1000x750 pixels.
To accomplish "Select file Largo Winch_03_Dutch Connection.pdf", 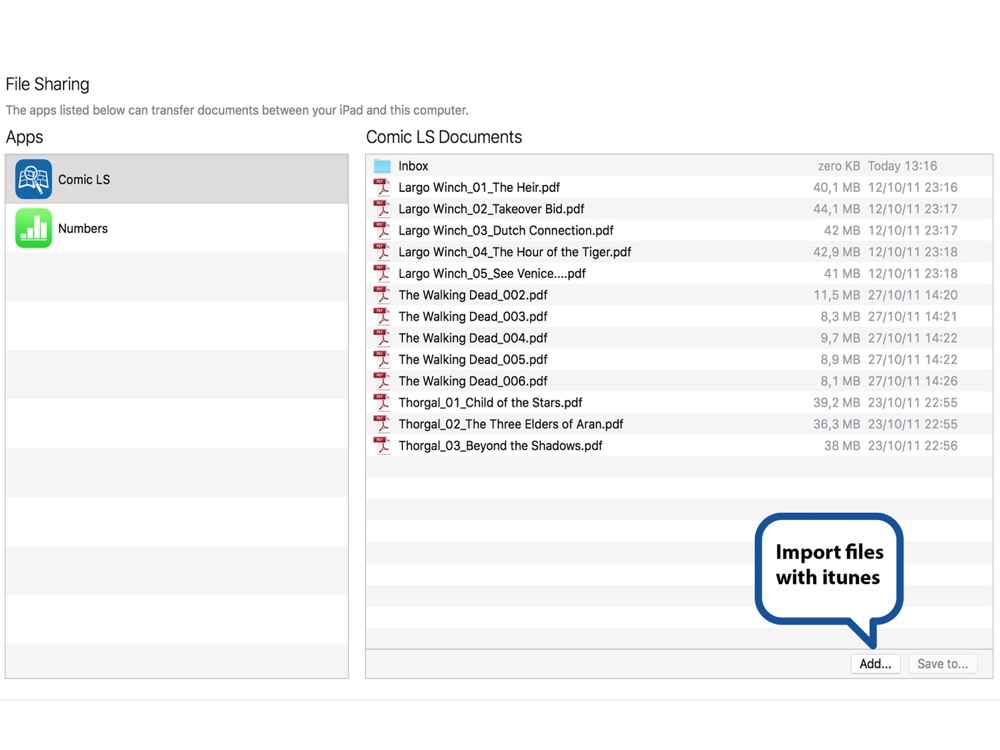I will pos(506,230).
